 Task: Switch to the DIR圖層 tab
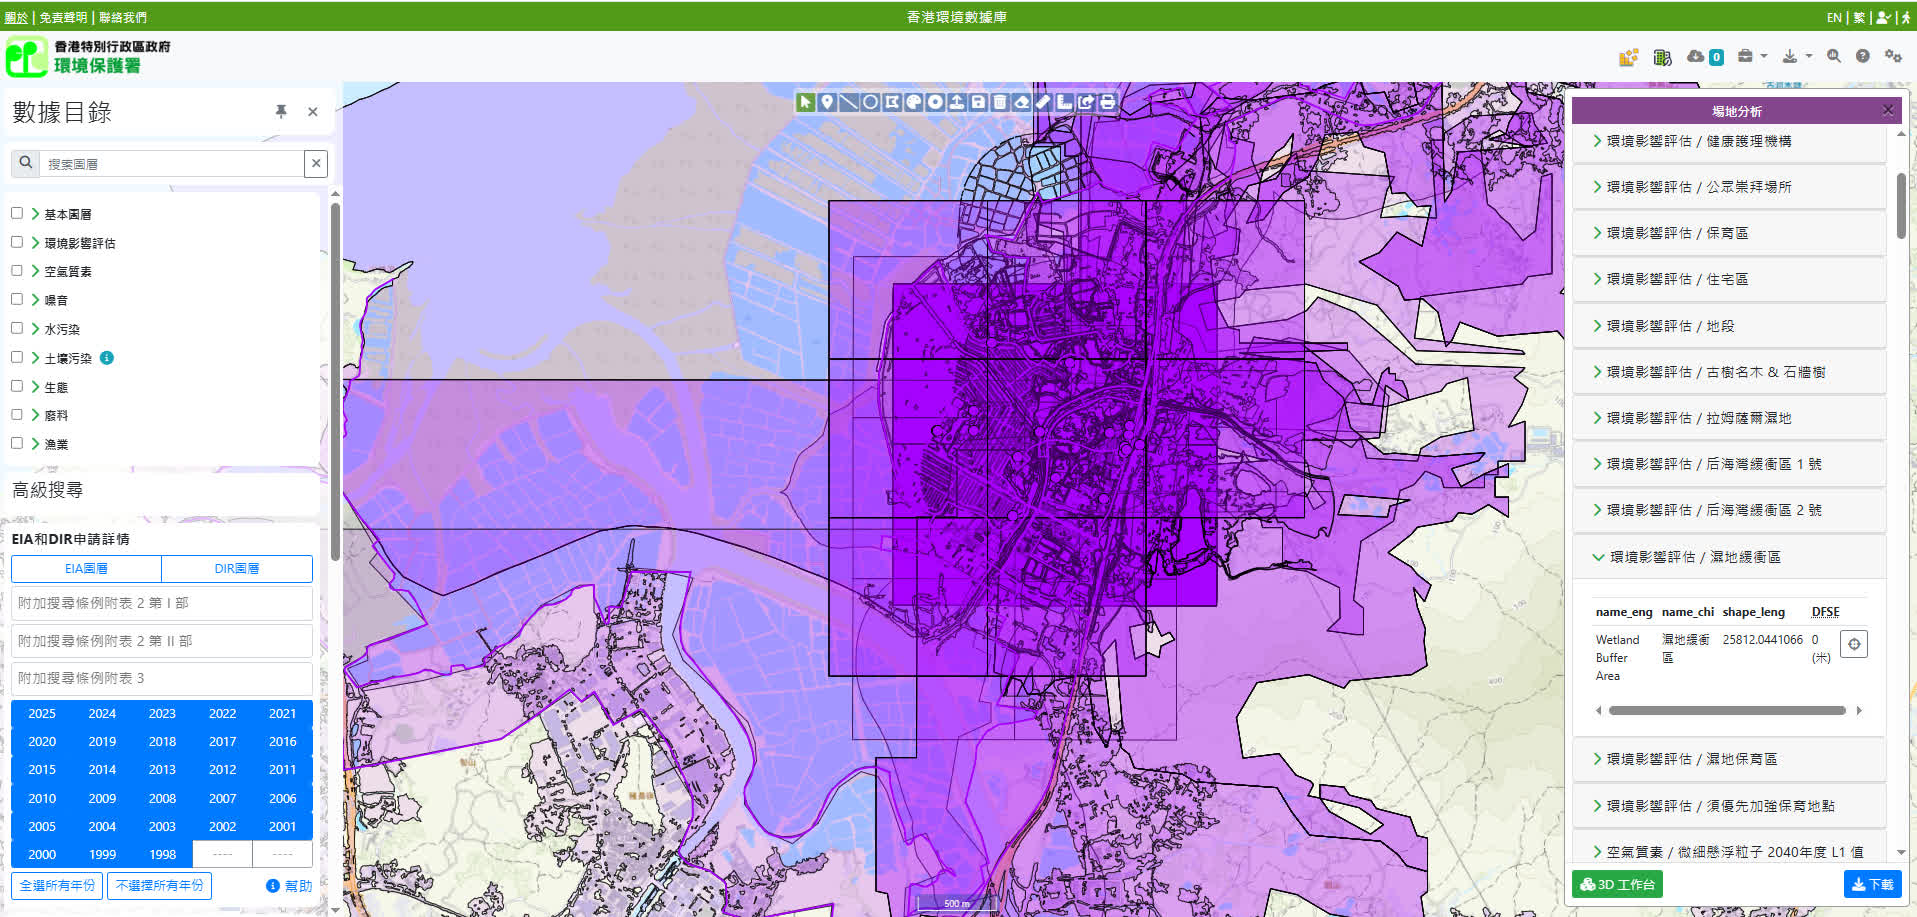237,569
